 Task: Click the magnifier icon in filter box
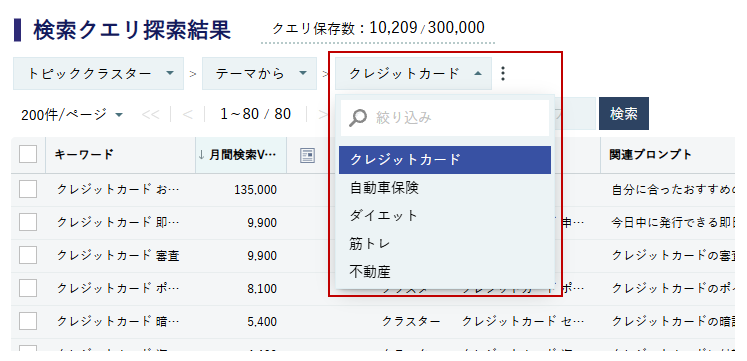(x=357, y=118)
